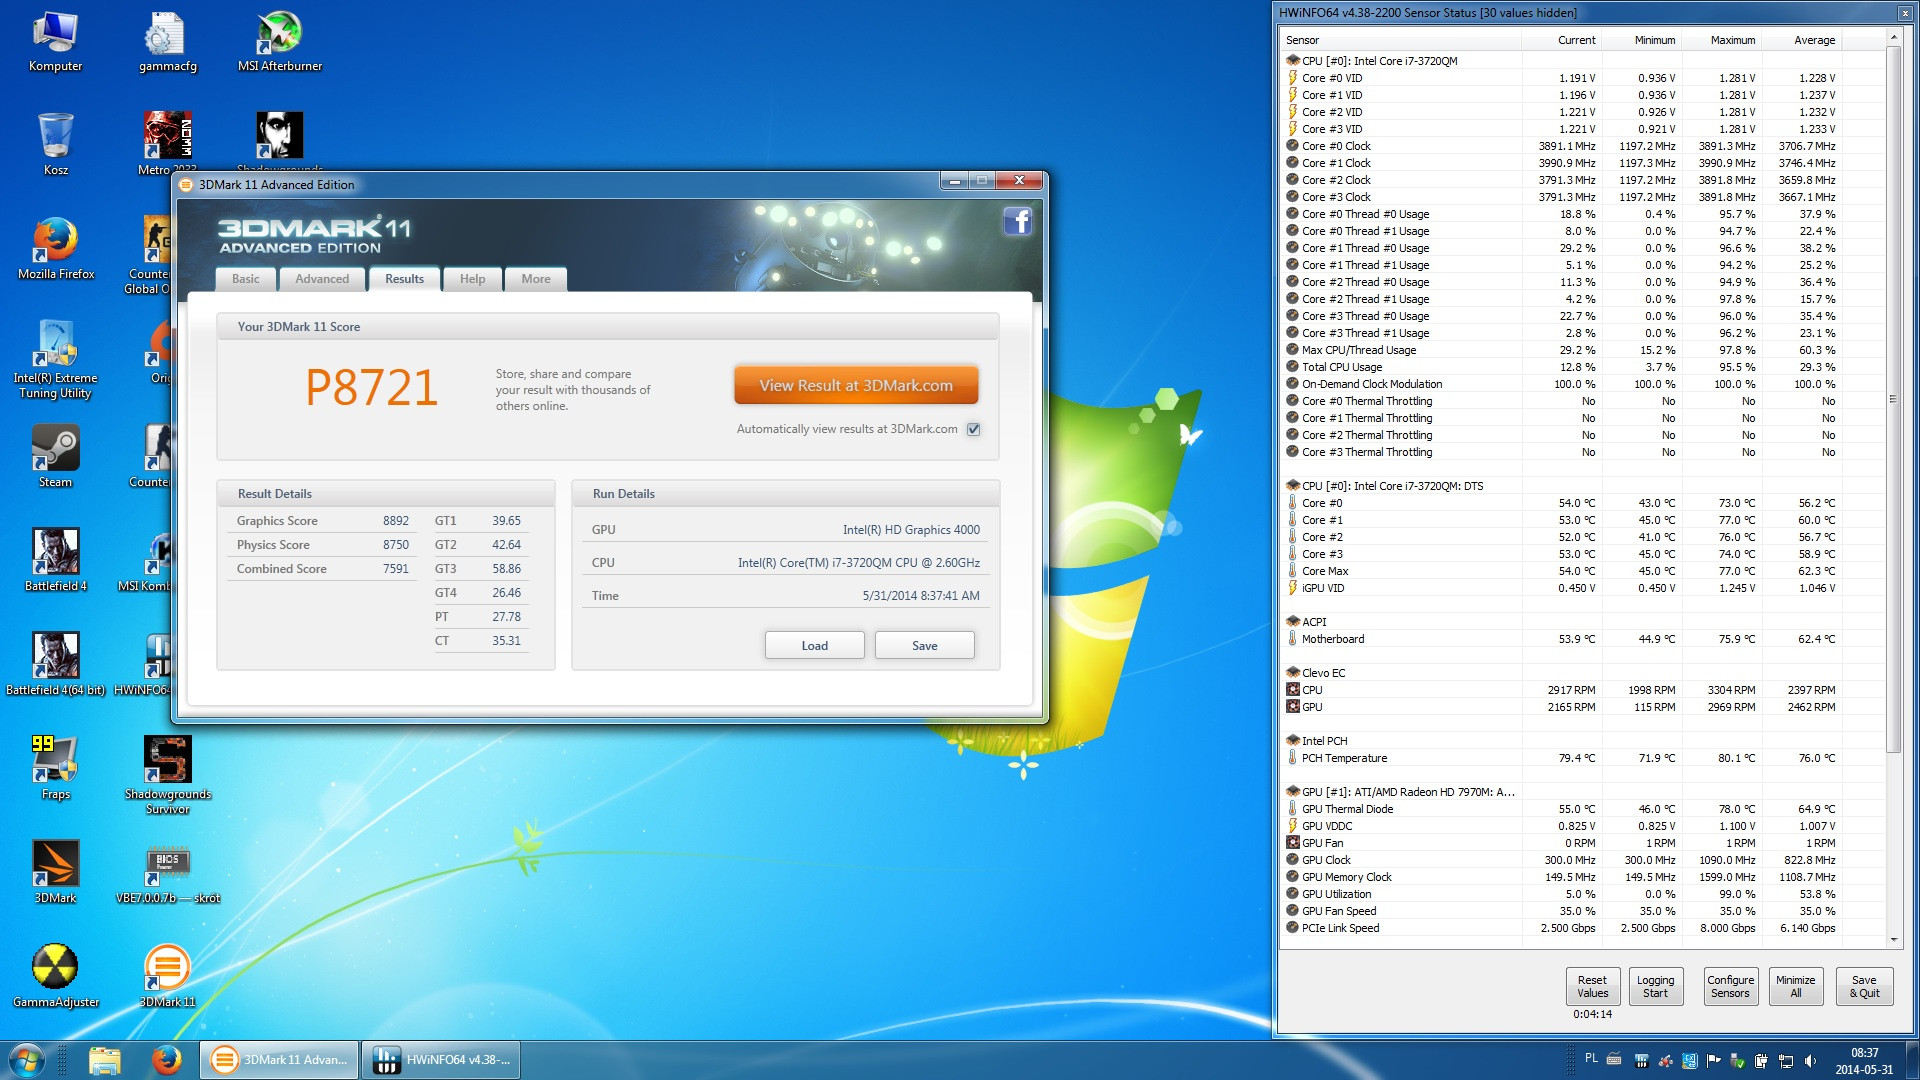
Task: Click the Maximum column header
Action: (1721, 40)
